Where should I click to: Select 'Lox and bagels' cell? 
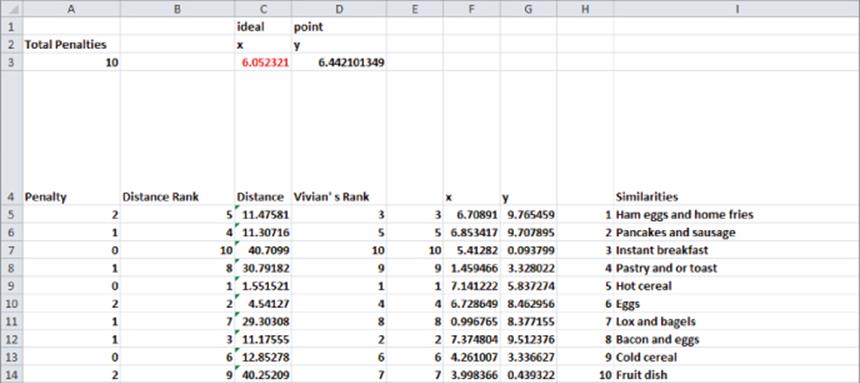click(x=737, y=322)
